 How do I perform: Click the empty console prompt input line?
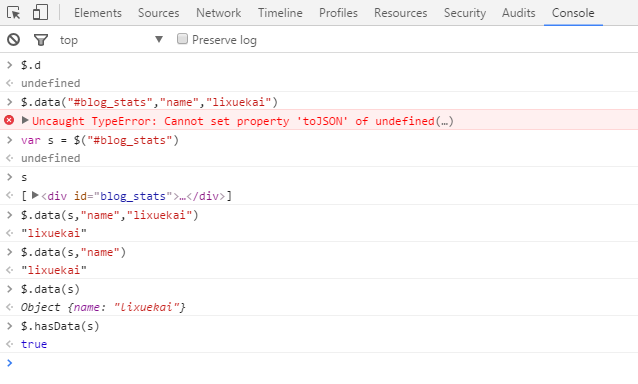[x=326, y=363]
